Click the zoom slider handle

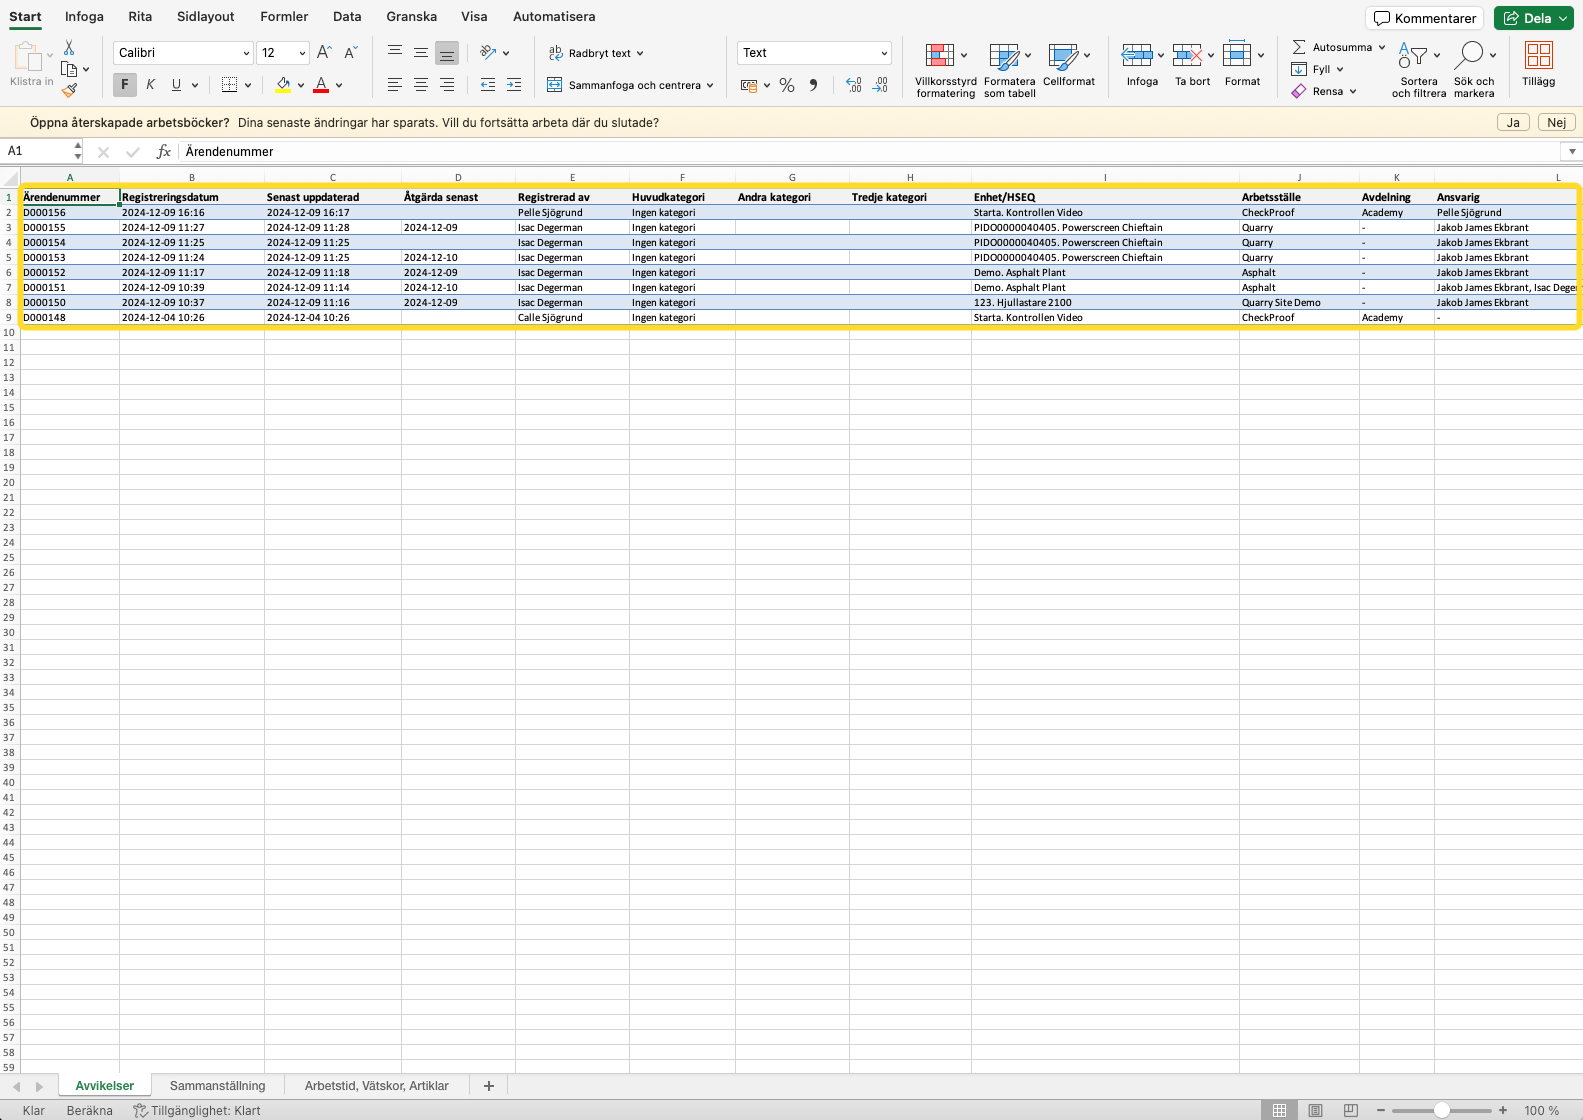1441,1111
